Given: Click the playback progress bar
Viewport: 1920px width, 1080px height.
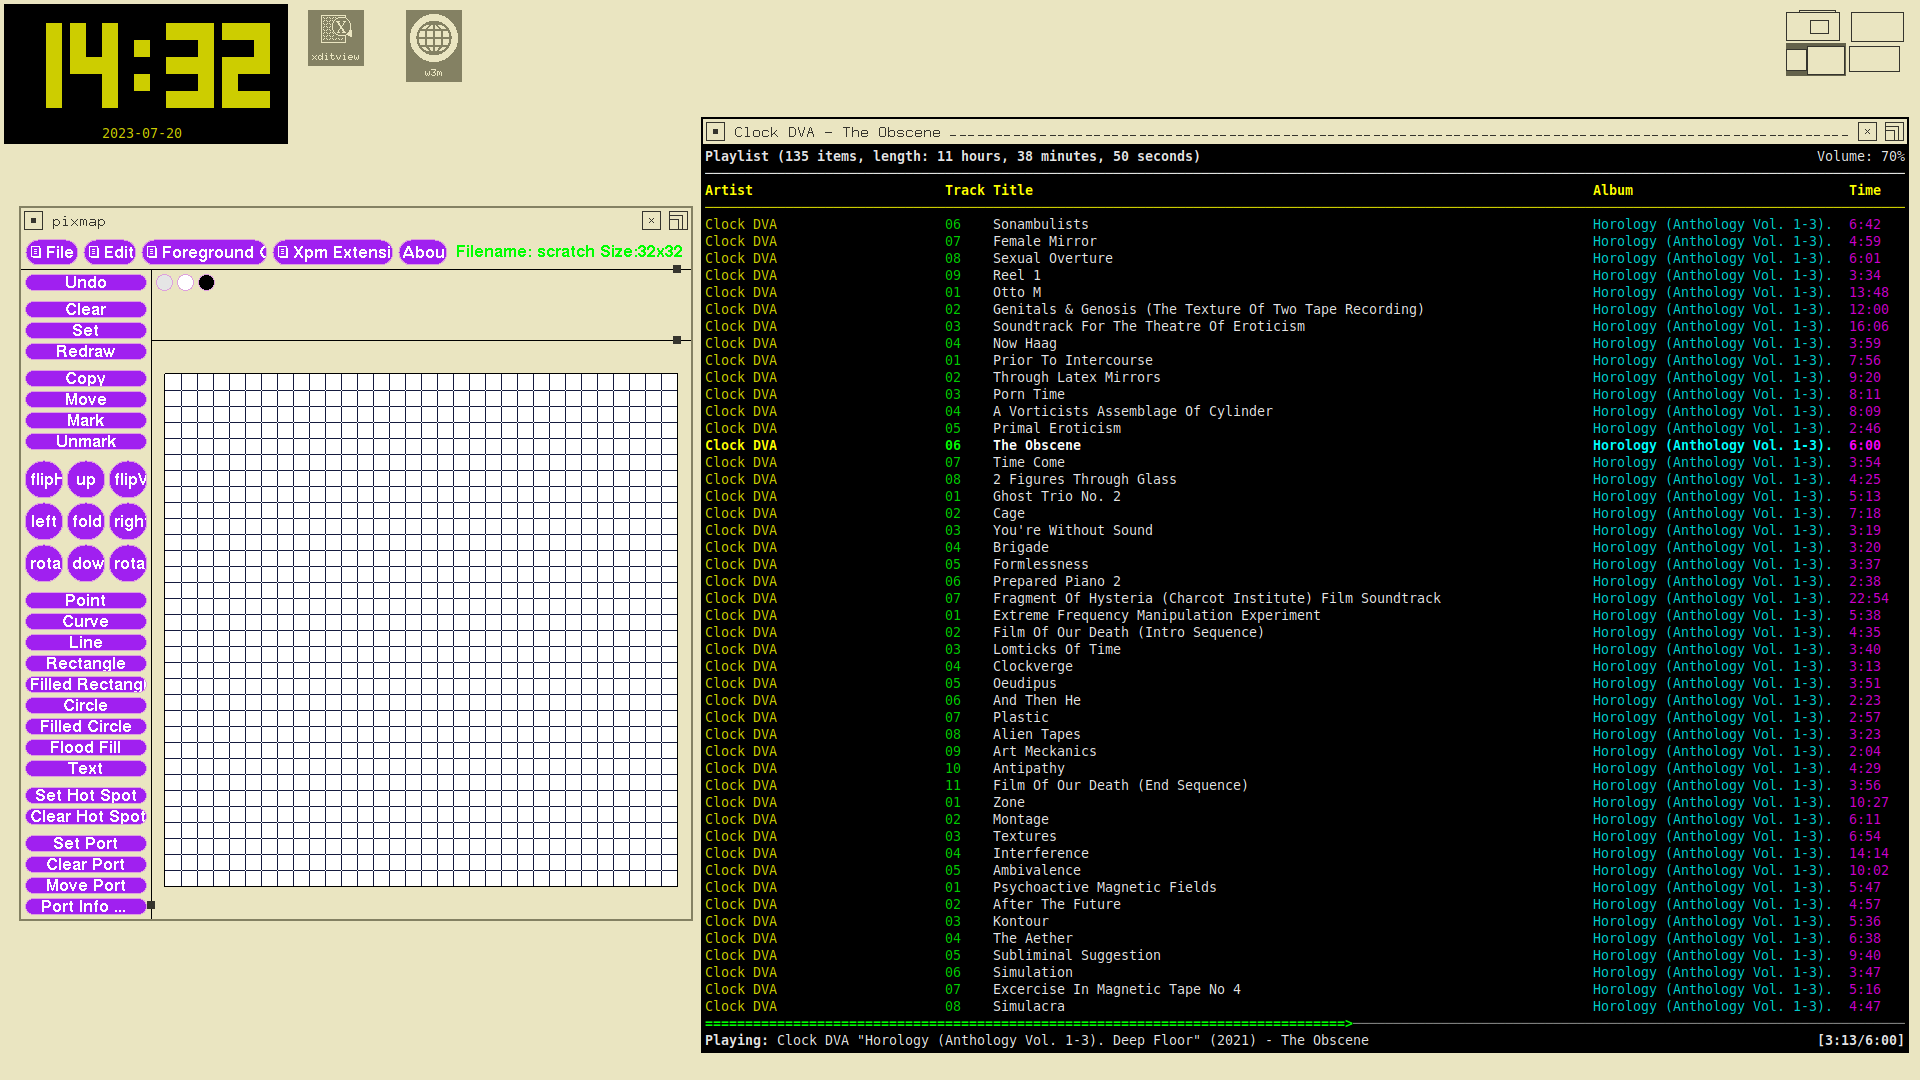Looking at the screenshot, I should (x=1305, y=1024).
